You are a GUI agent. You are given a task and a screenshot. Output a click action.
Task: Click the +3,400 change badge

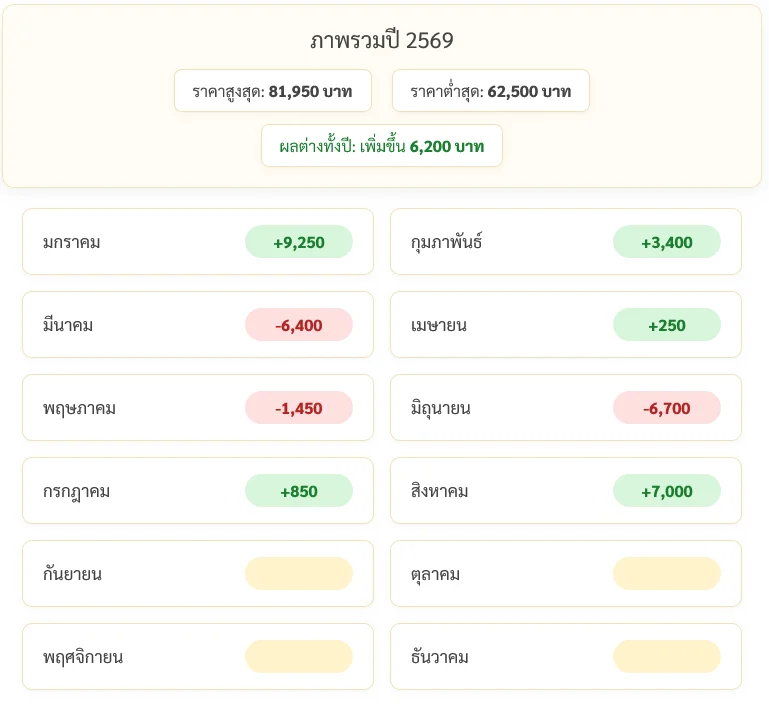(666, 242)
